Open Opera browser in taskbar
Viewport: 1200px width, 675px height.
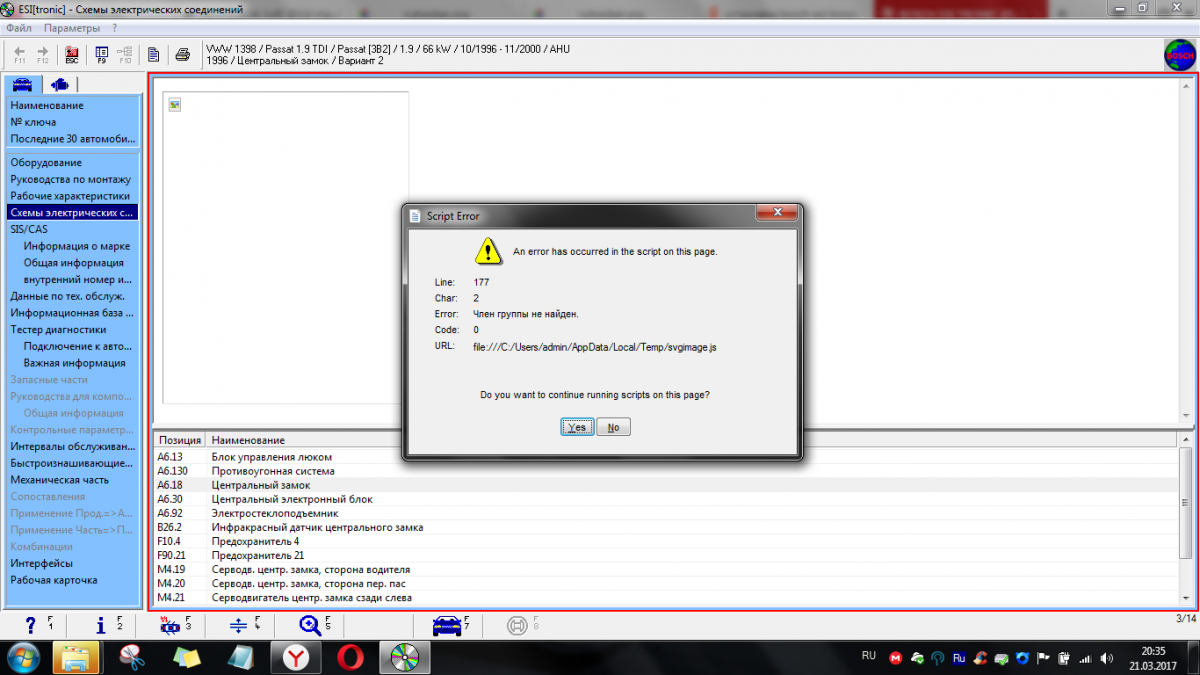pyautogui.click(x=350, y=657)
